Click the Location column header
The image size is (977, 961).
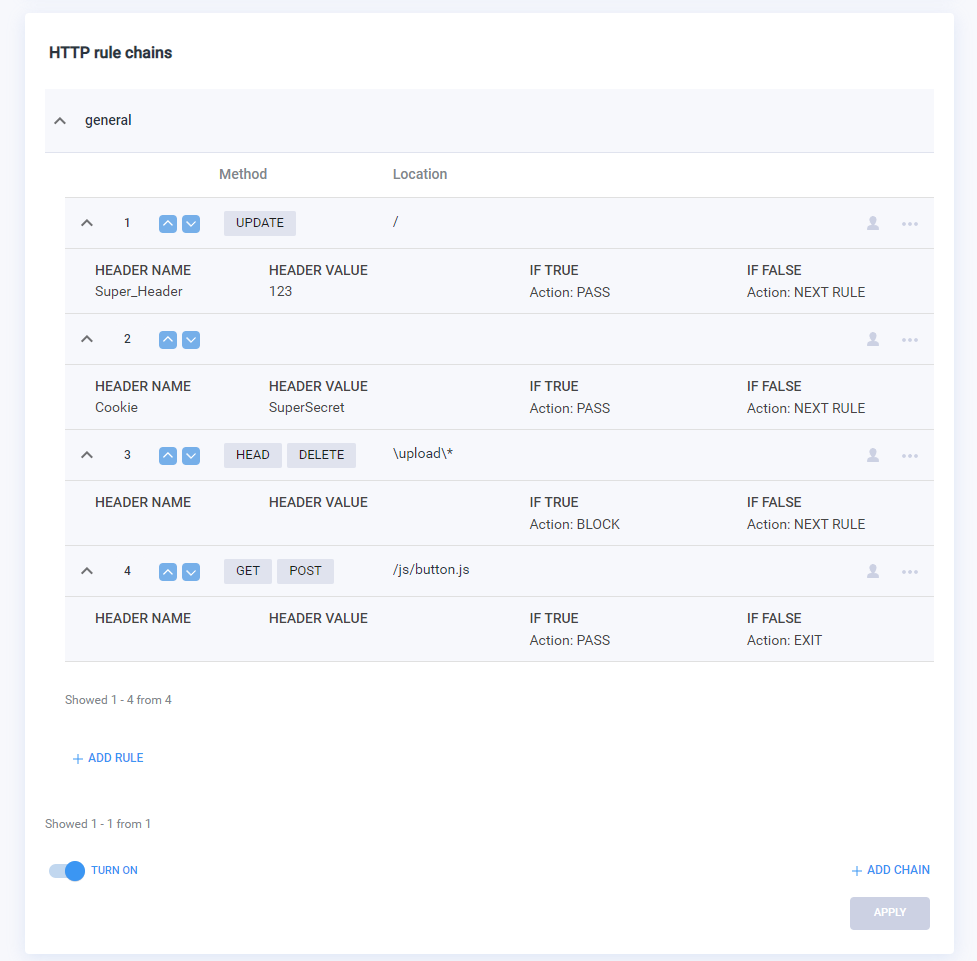[x=420, y=175]
